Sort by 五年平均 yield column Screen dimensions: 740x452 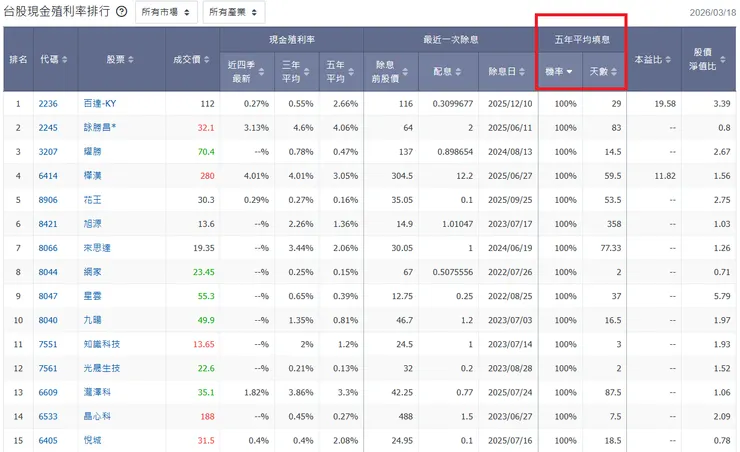(340, 72)
